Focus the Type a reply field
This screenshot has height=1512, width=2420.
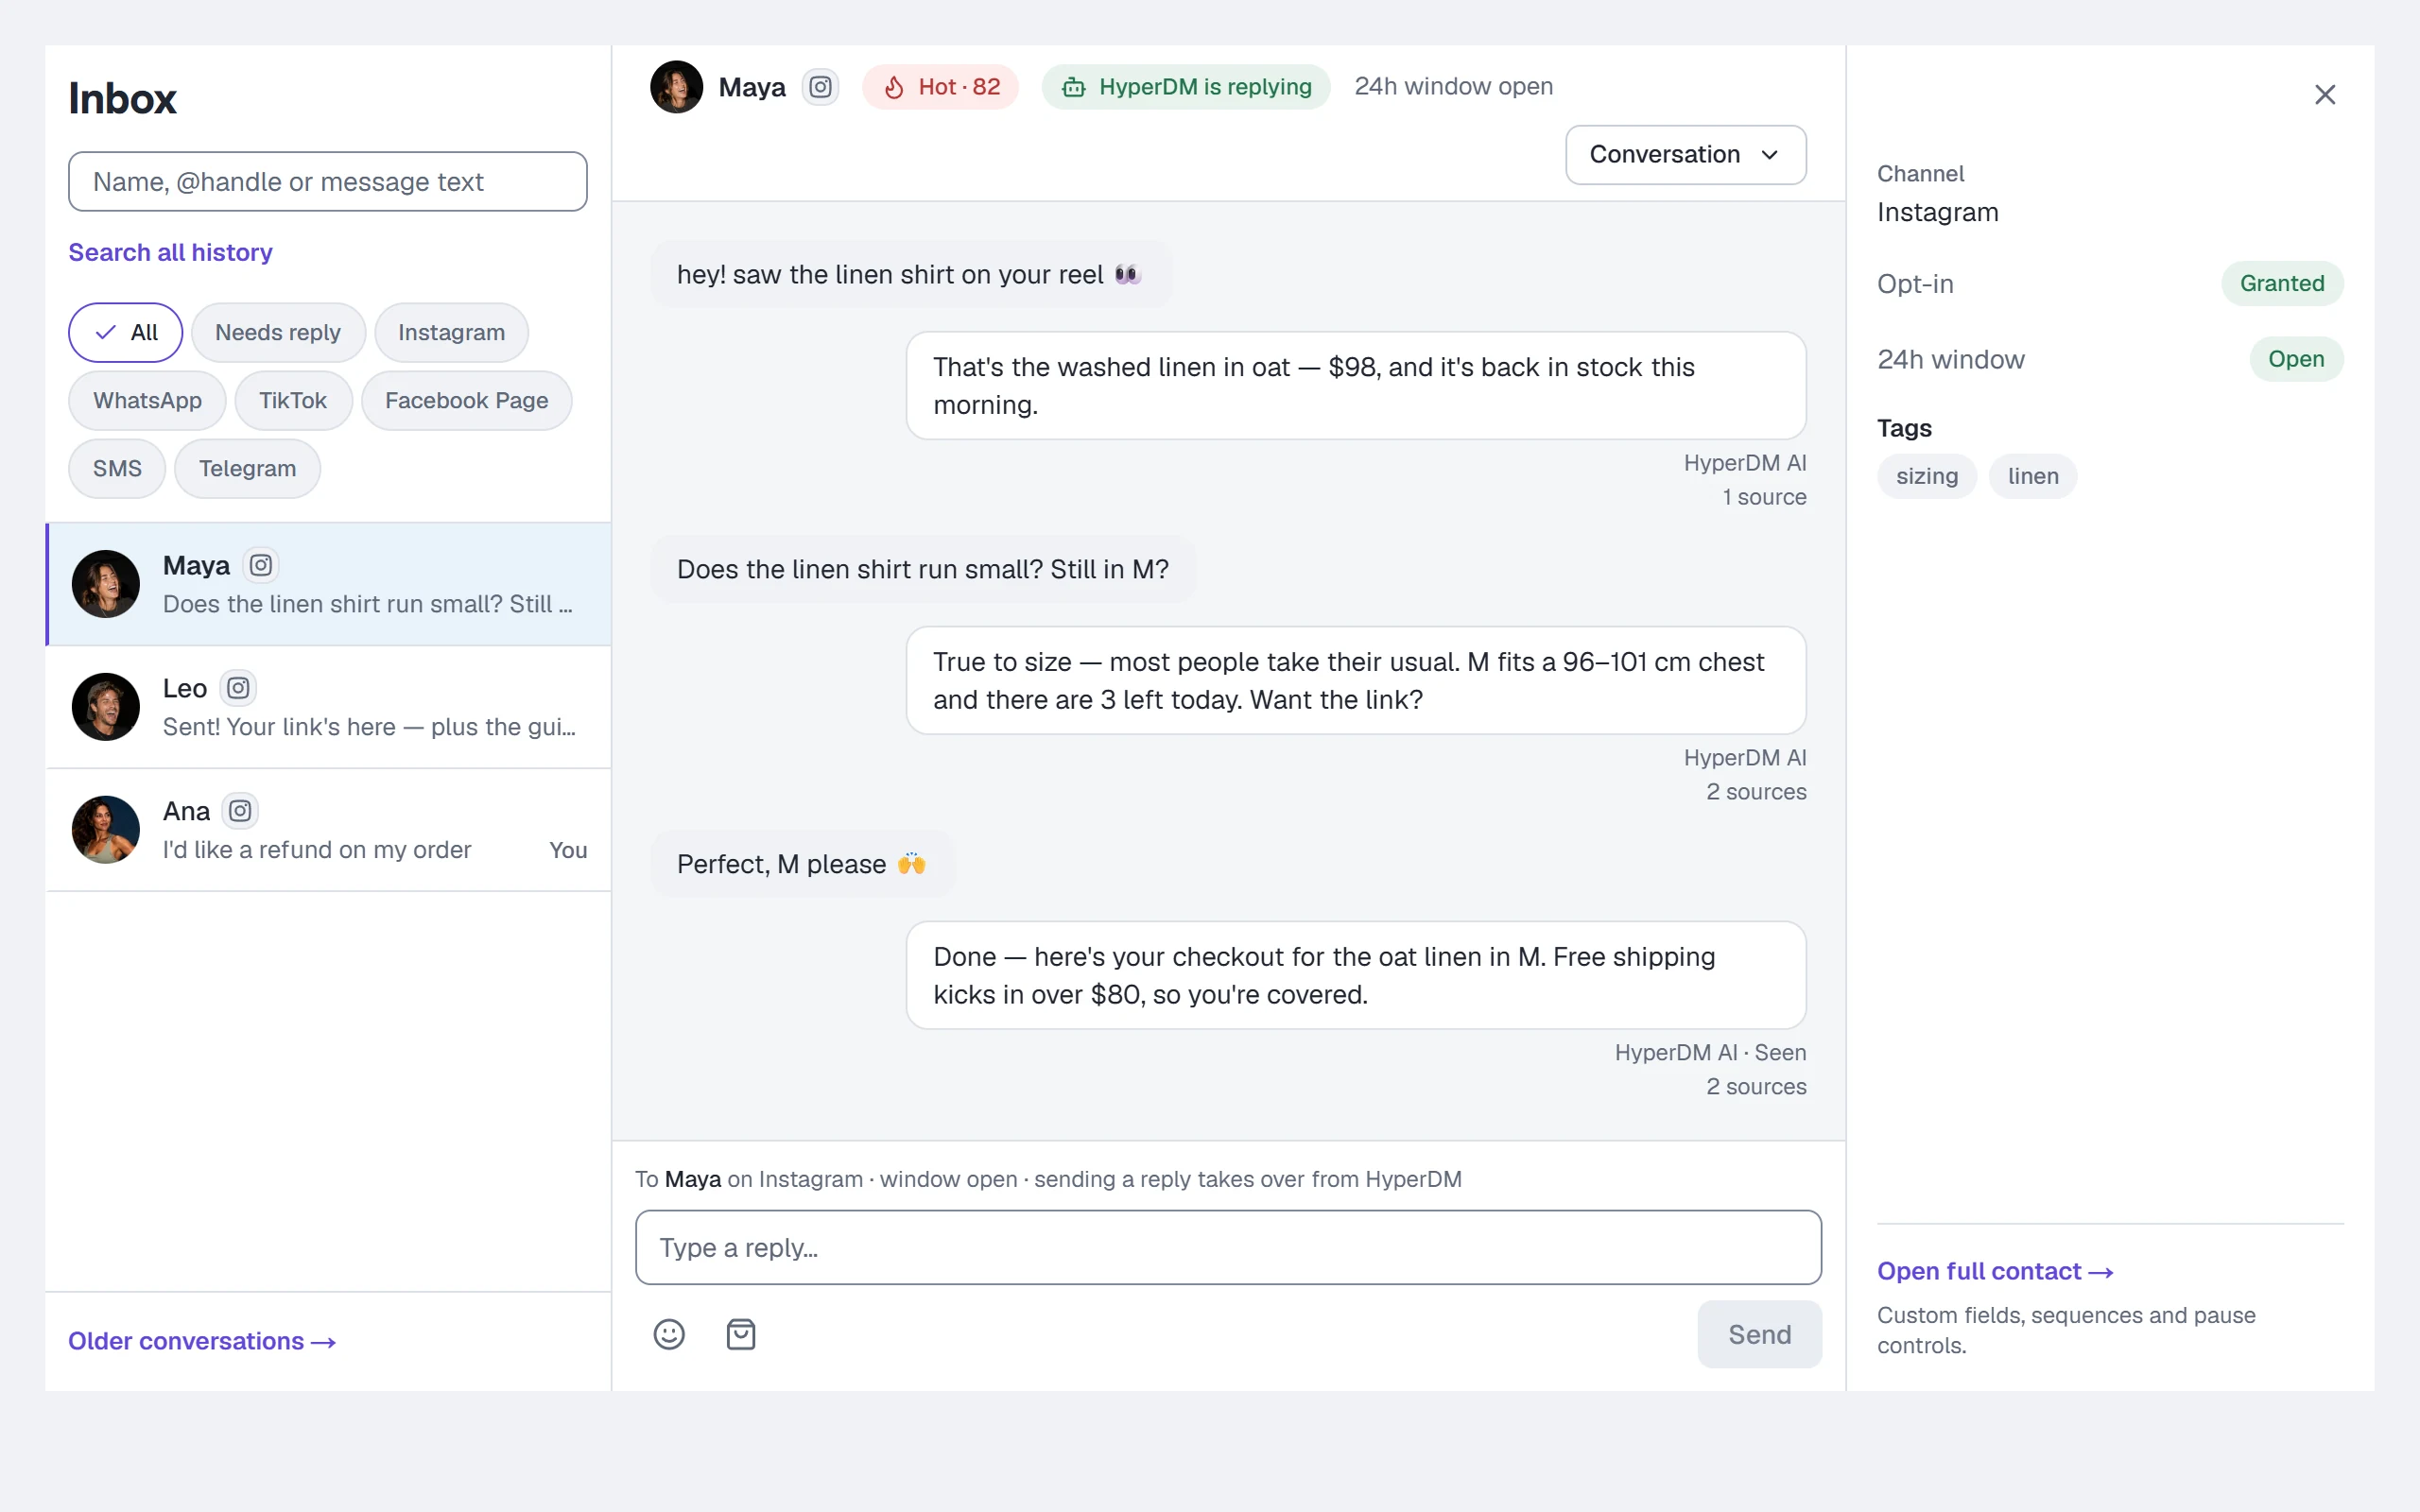click(x=1228, y=1247)
